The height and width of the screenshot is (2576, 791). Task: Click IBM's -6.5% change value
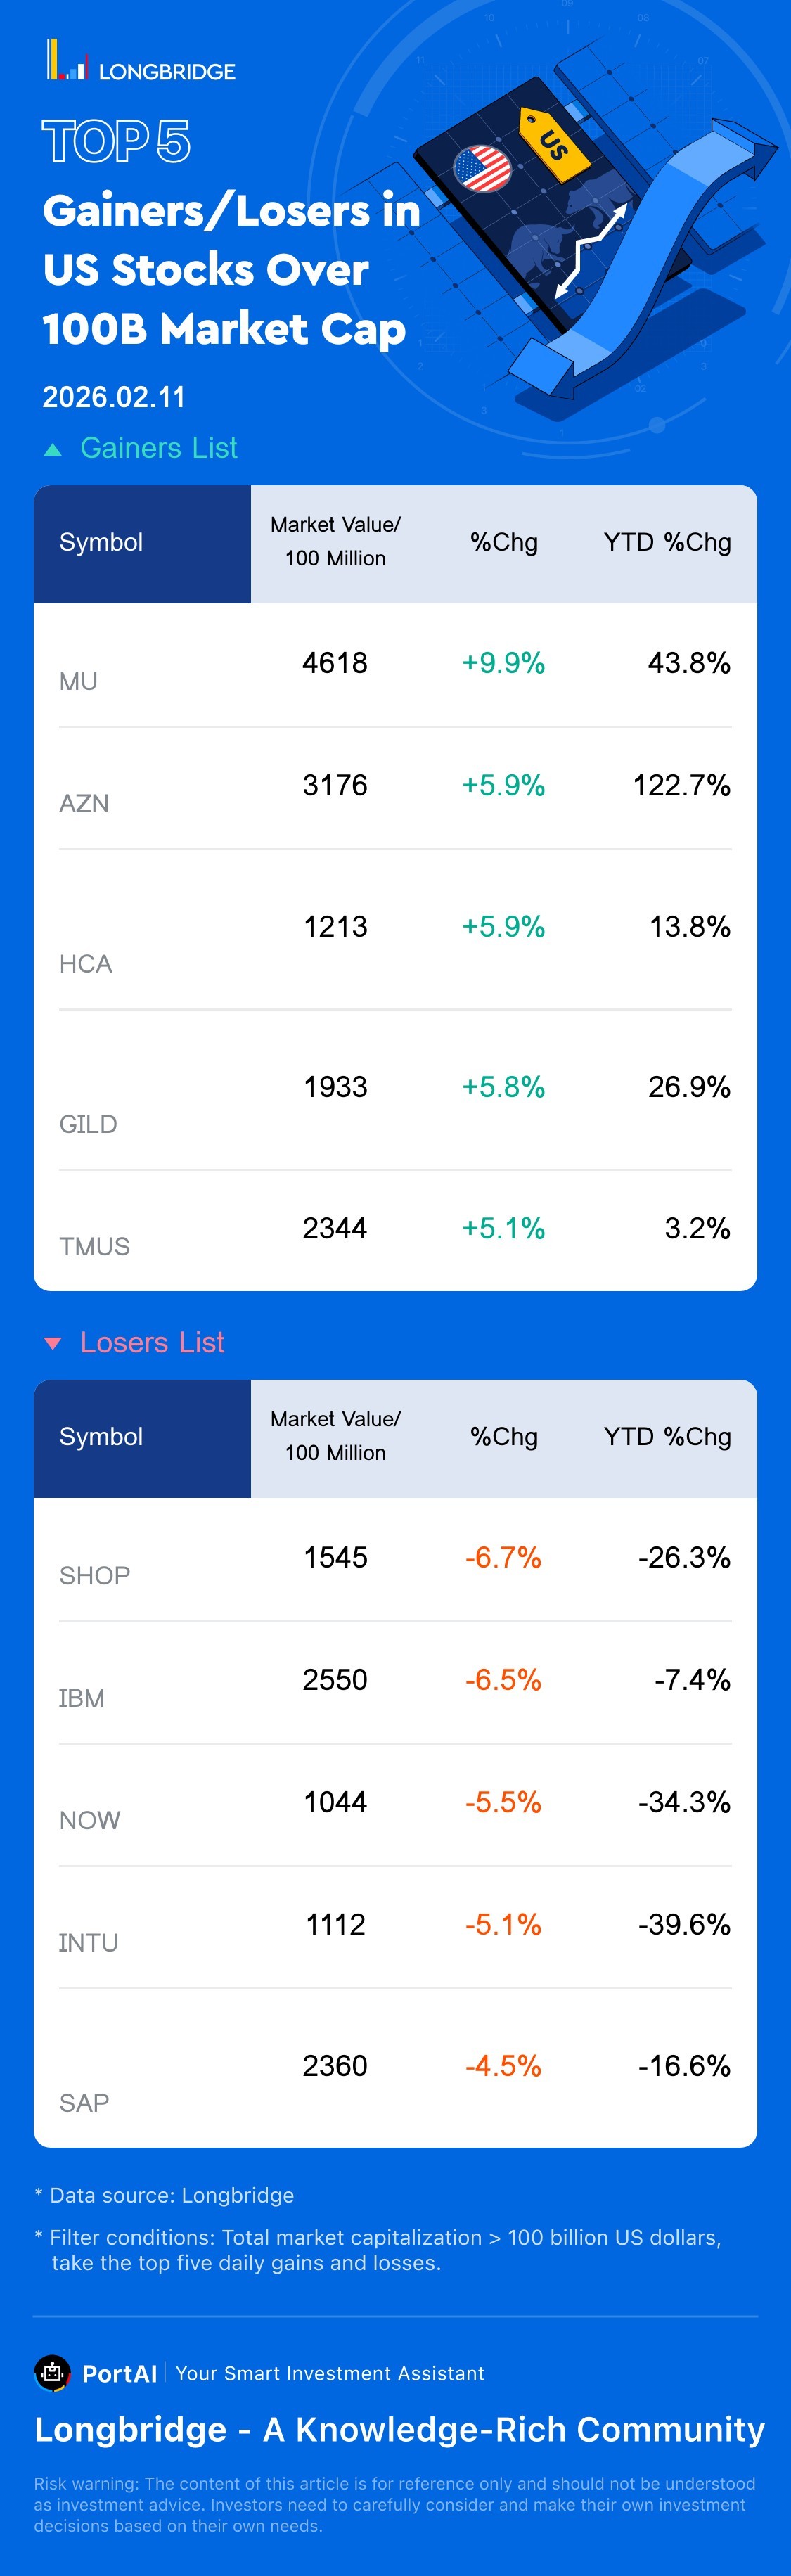(x=503, y=1679)
